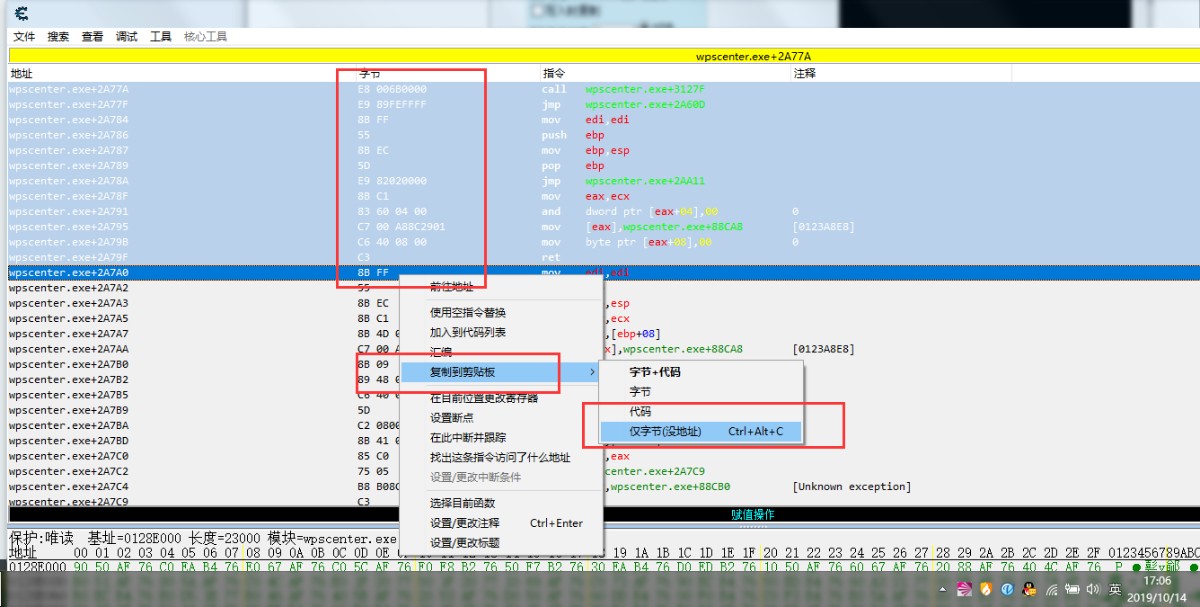Open the 搜索 menu

(x=58, y=36)
